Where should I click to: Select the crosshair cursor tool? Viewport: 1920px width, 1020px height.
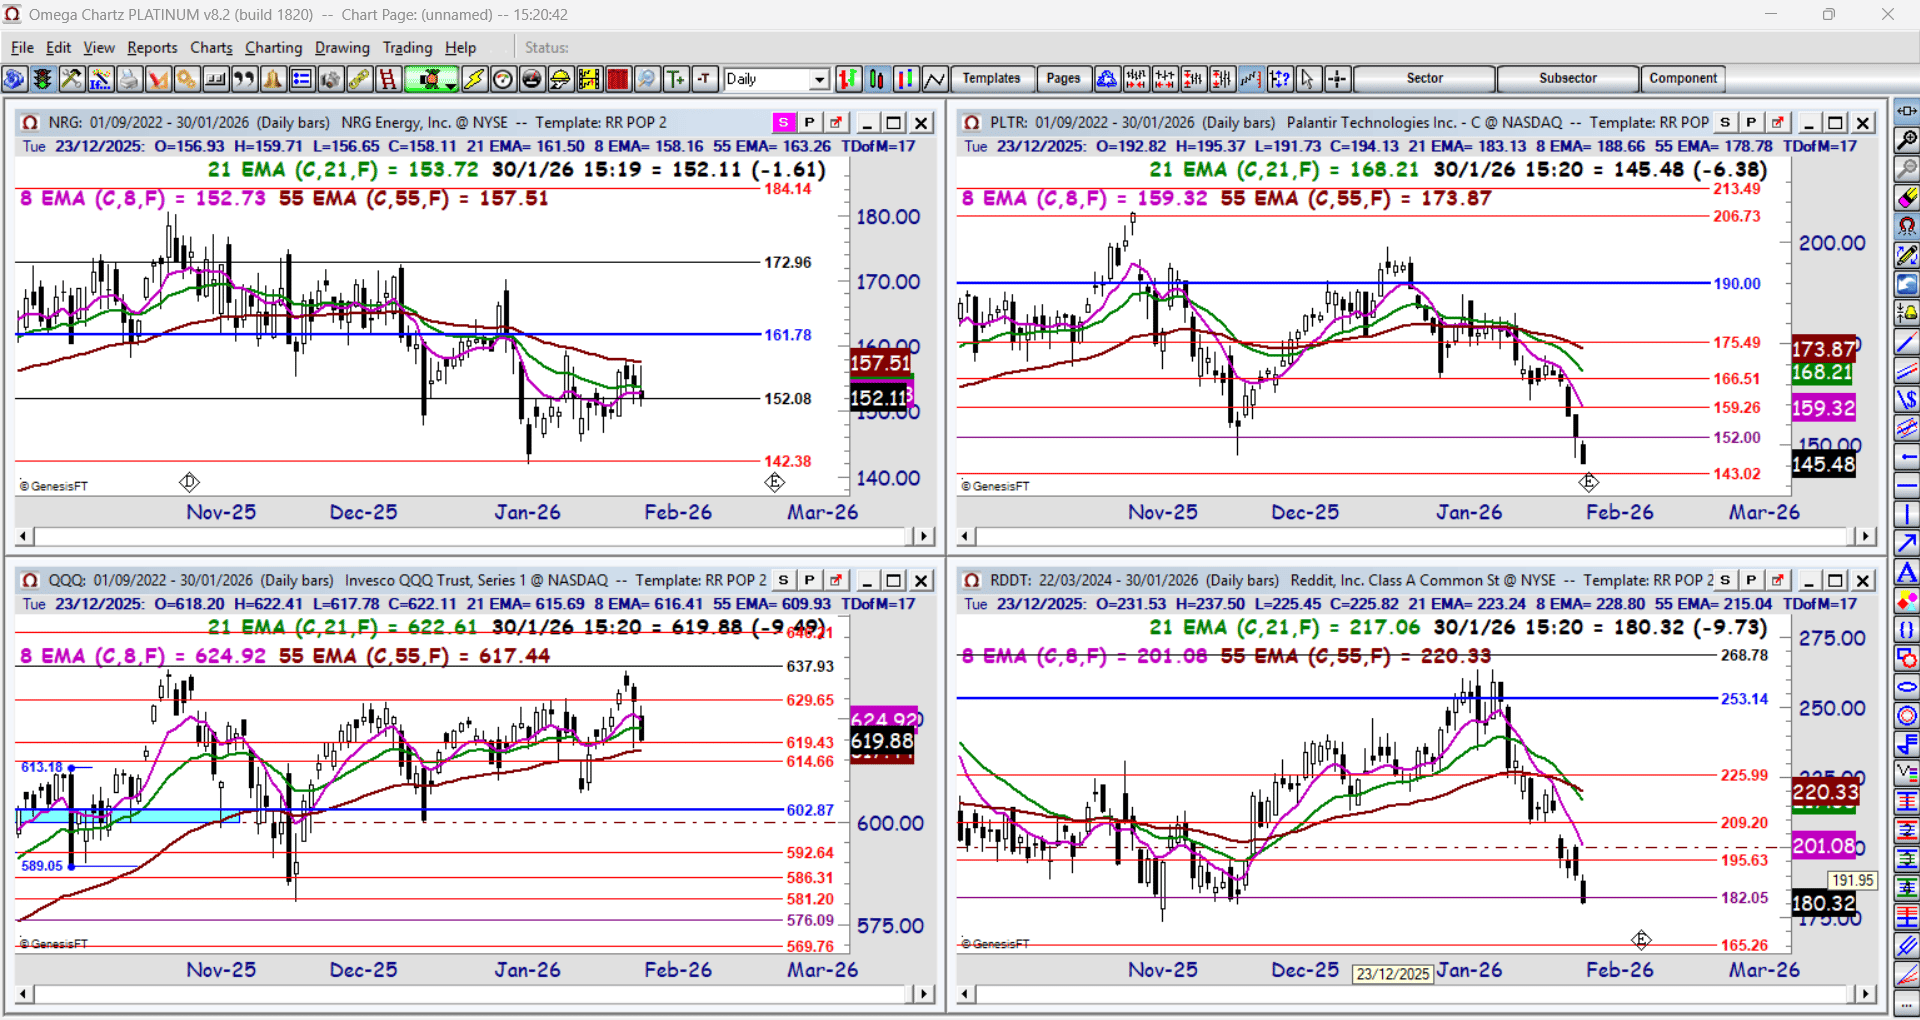point(1337,79)
